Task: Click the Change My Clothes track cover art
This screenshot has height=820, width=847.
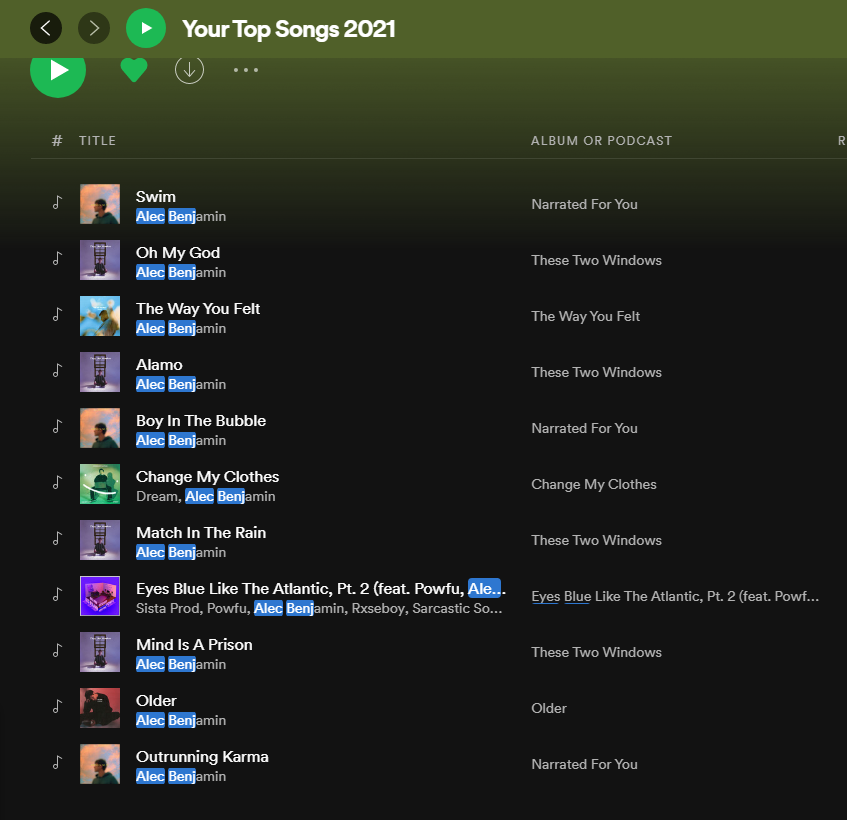Action: pos(100,484)
